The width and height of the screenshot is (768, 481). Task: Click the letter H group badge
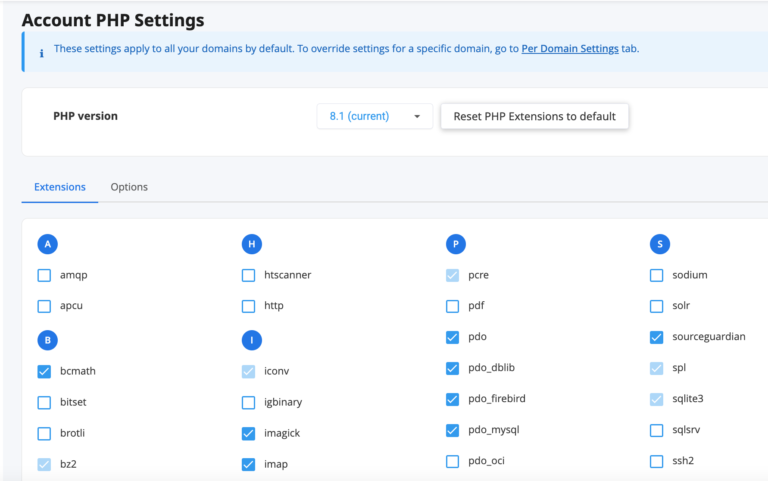252,244
